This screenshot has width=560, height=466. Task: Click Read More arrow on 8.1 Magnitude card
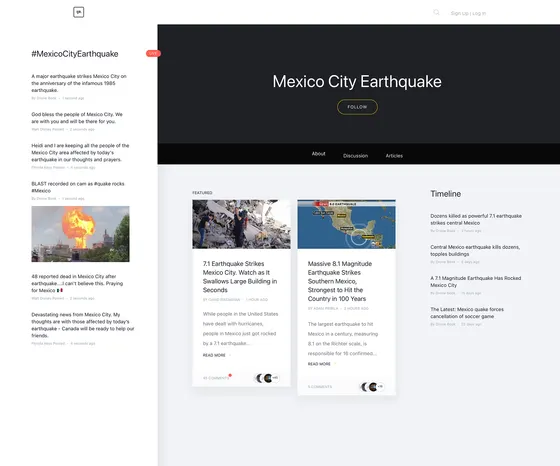click(x=335, y=364)
